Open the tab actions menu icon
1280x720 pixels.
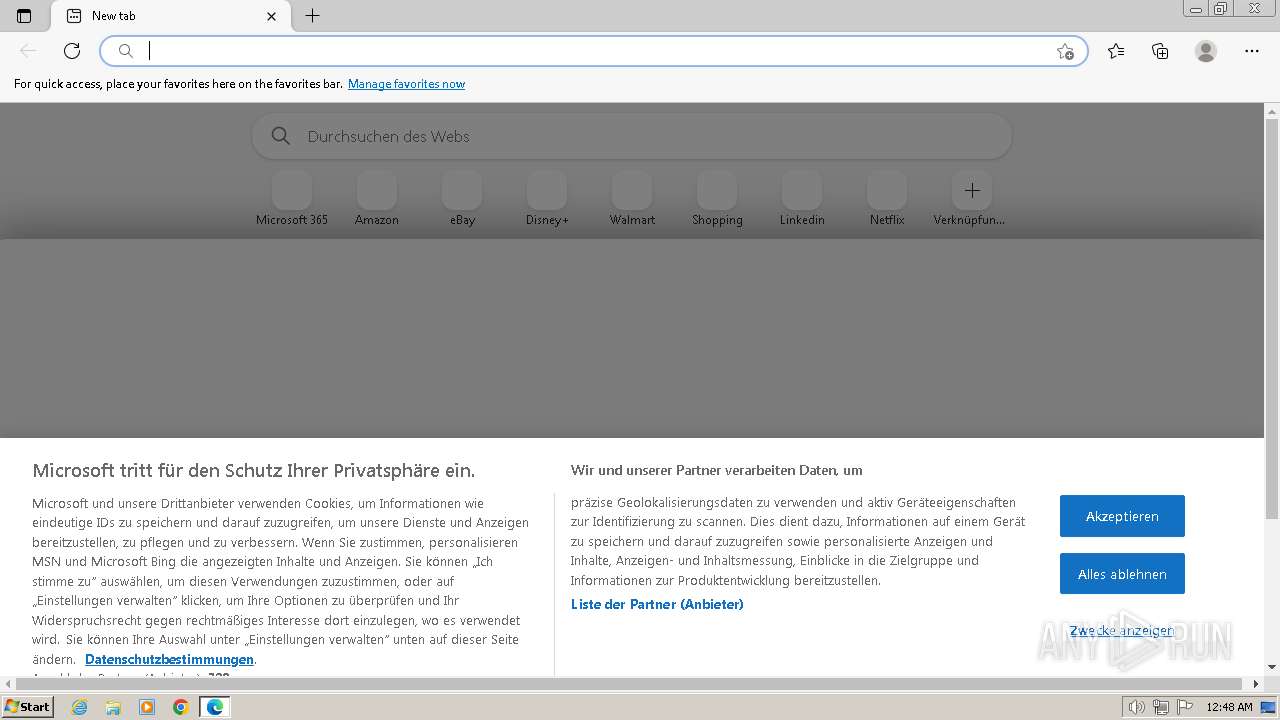coord(24,16)
